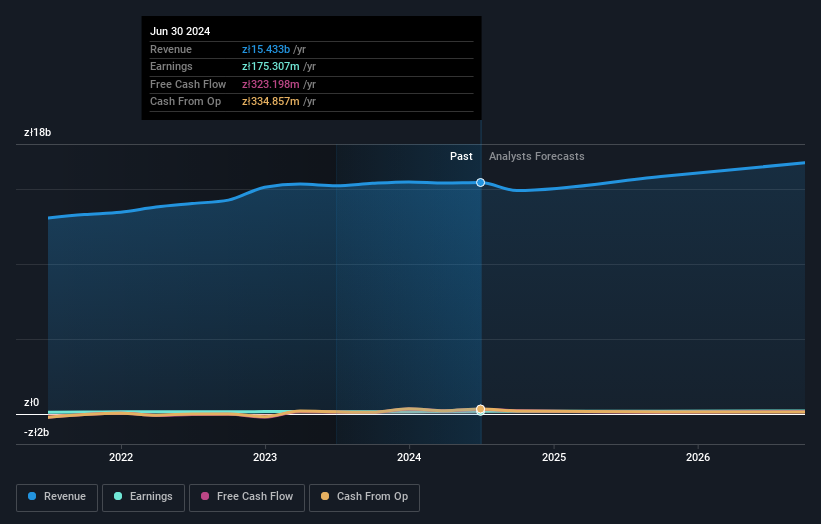Click the Earnings row label in tooltip
Image resolution: width=821 pixels, height=524 pixels.
171,66
